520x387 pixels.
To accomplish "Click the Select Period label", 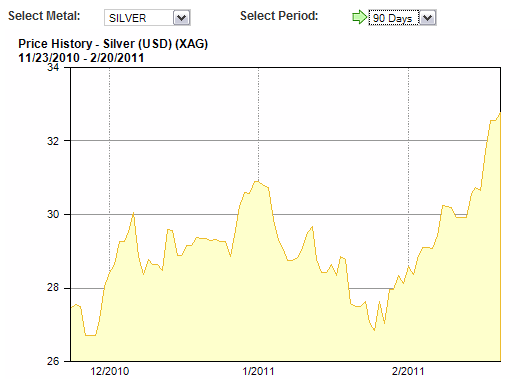I will (x=279, y=16).
